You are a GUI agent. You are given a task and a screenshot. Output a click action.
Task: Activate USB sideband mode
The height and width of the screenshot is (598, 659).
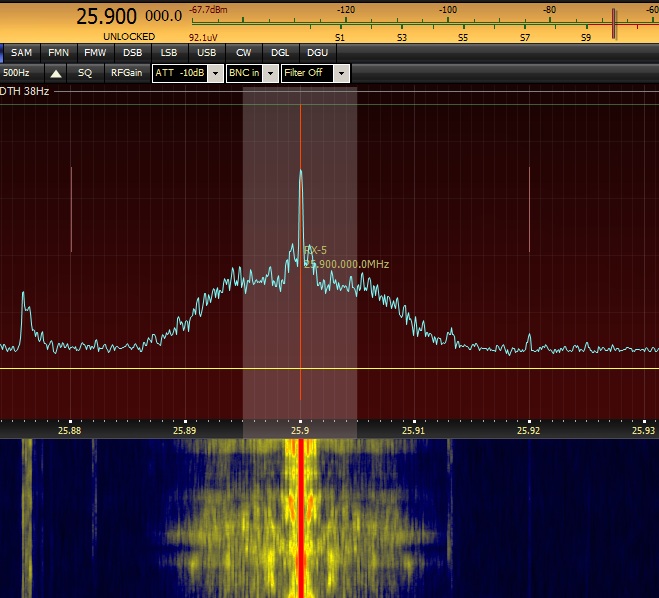(x=206, y=53)
